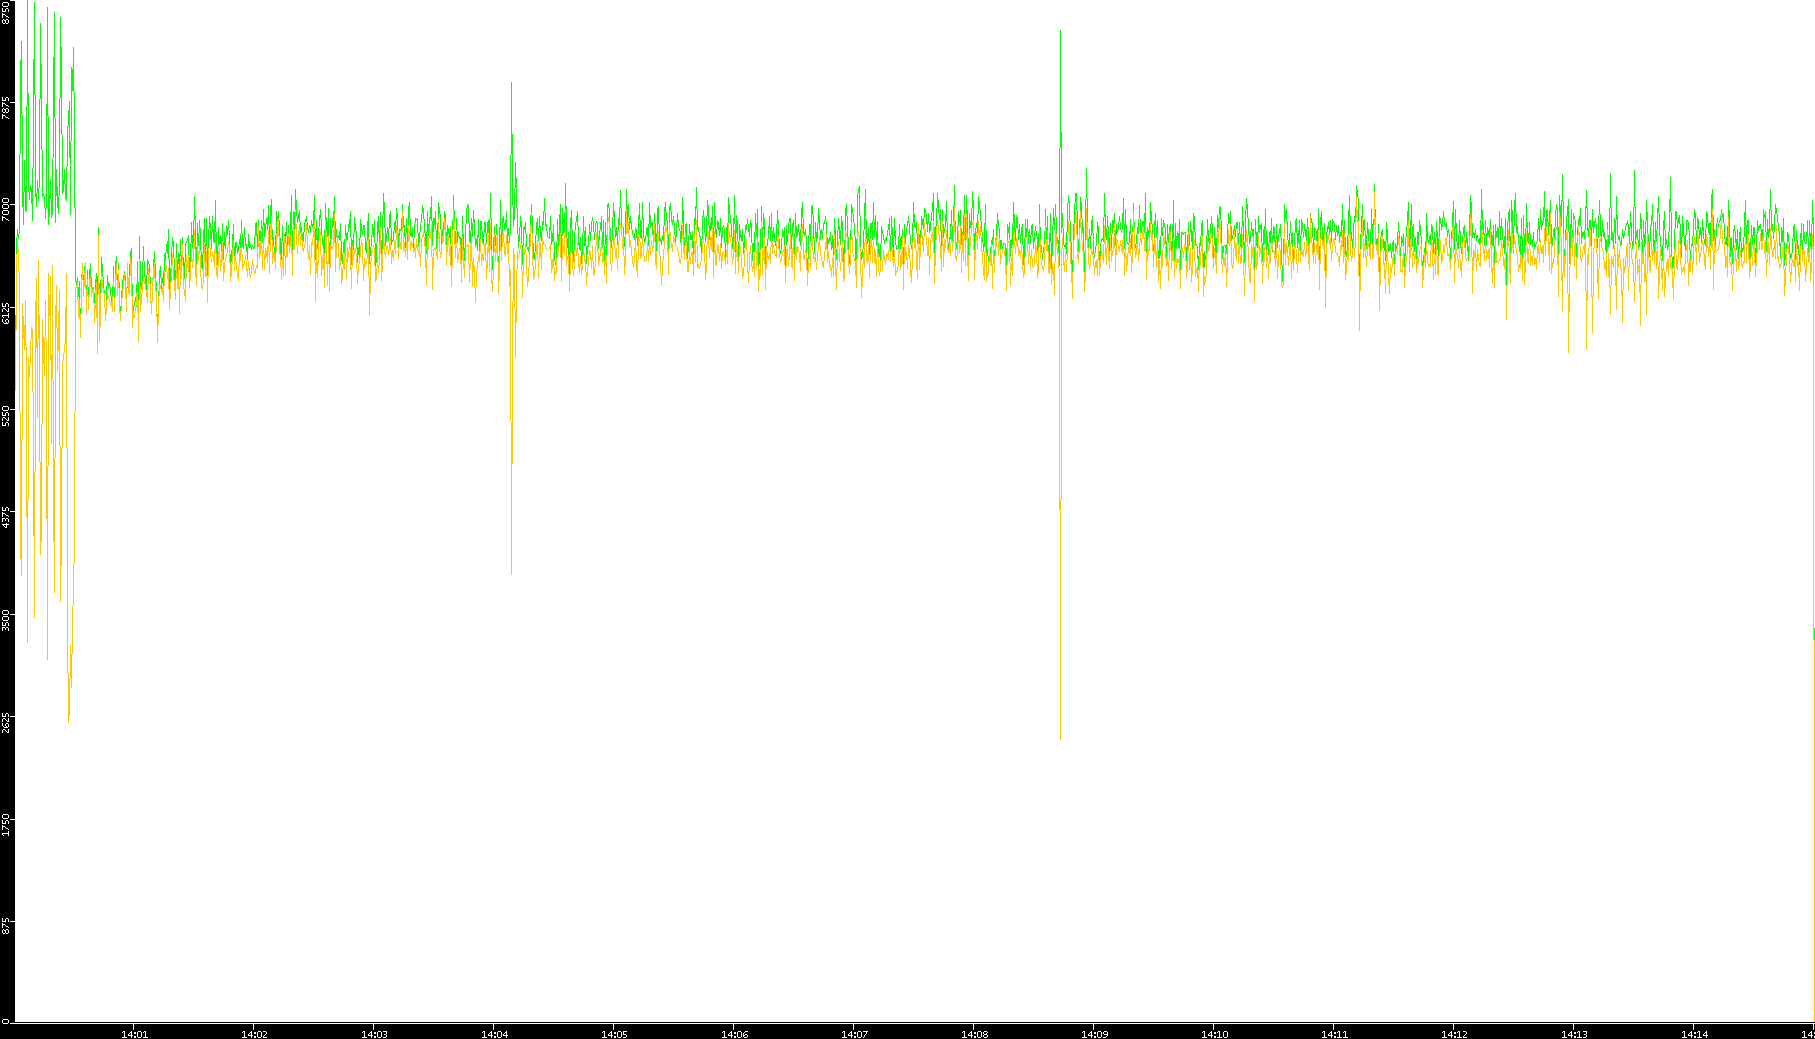Select the 14:07 time axis label
Viewport: 1815px width, 1039px height.
click(854, 1034)
